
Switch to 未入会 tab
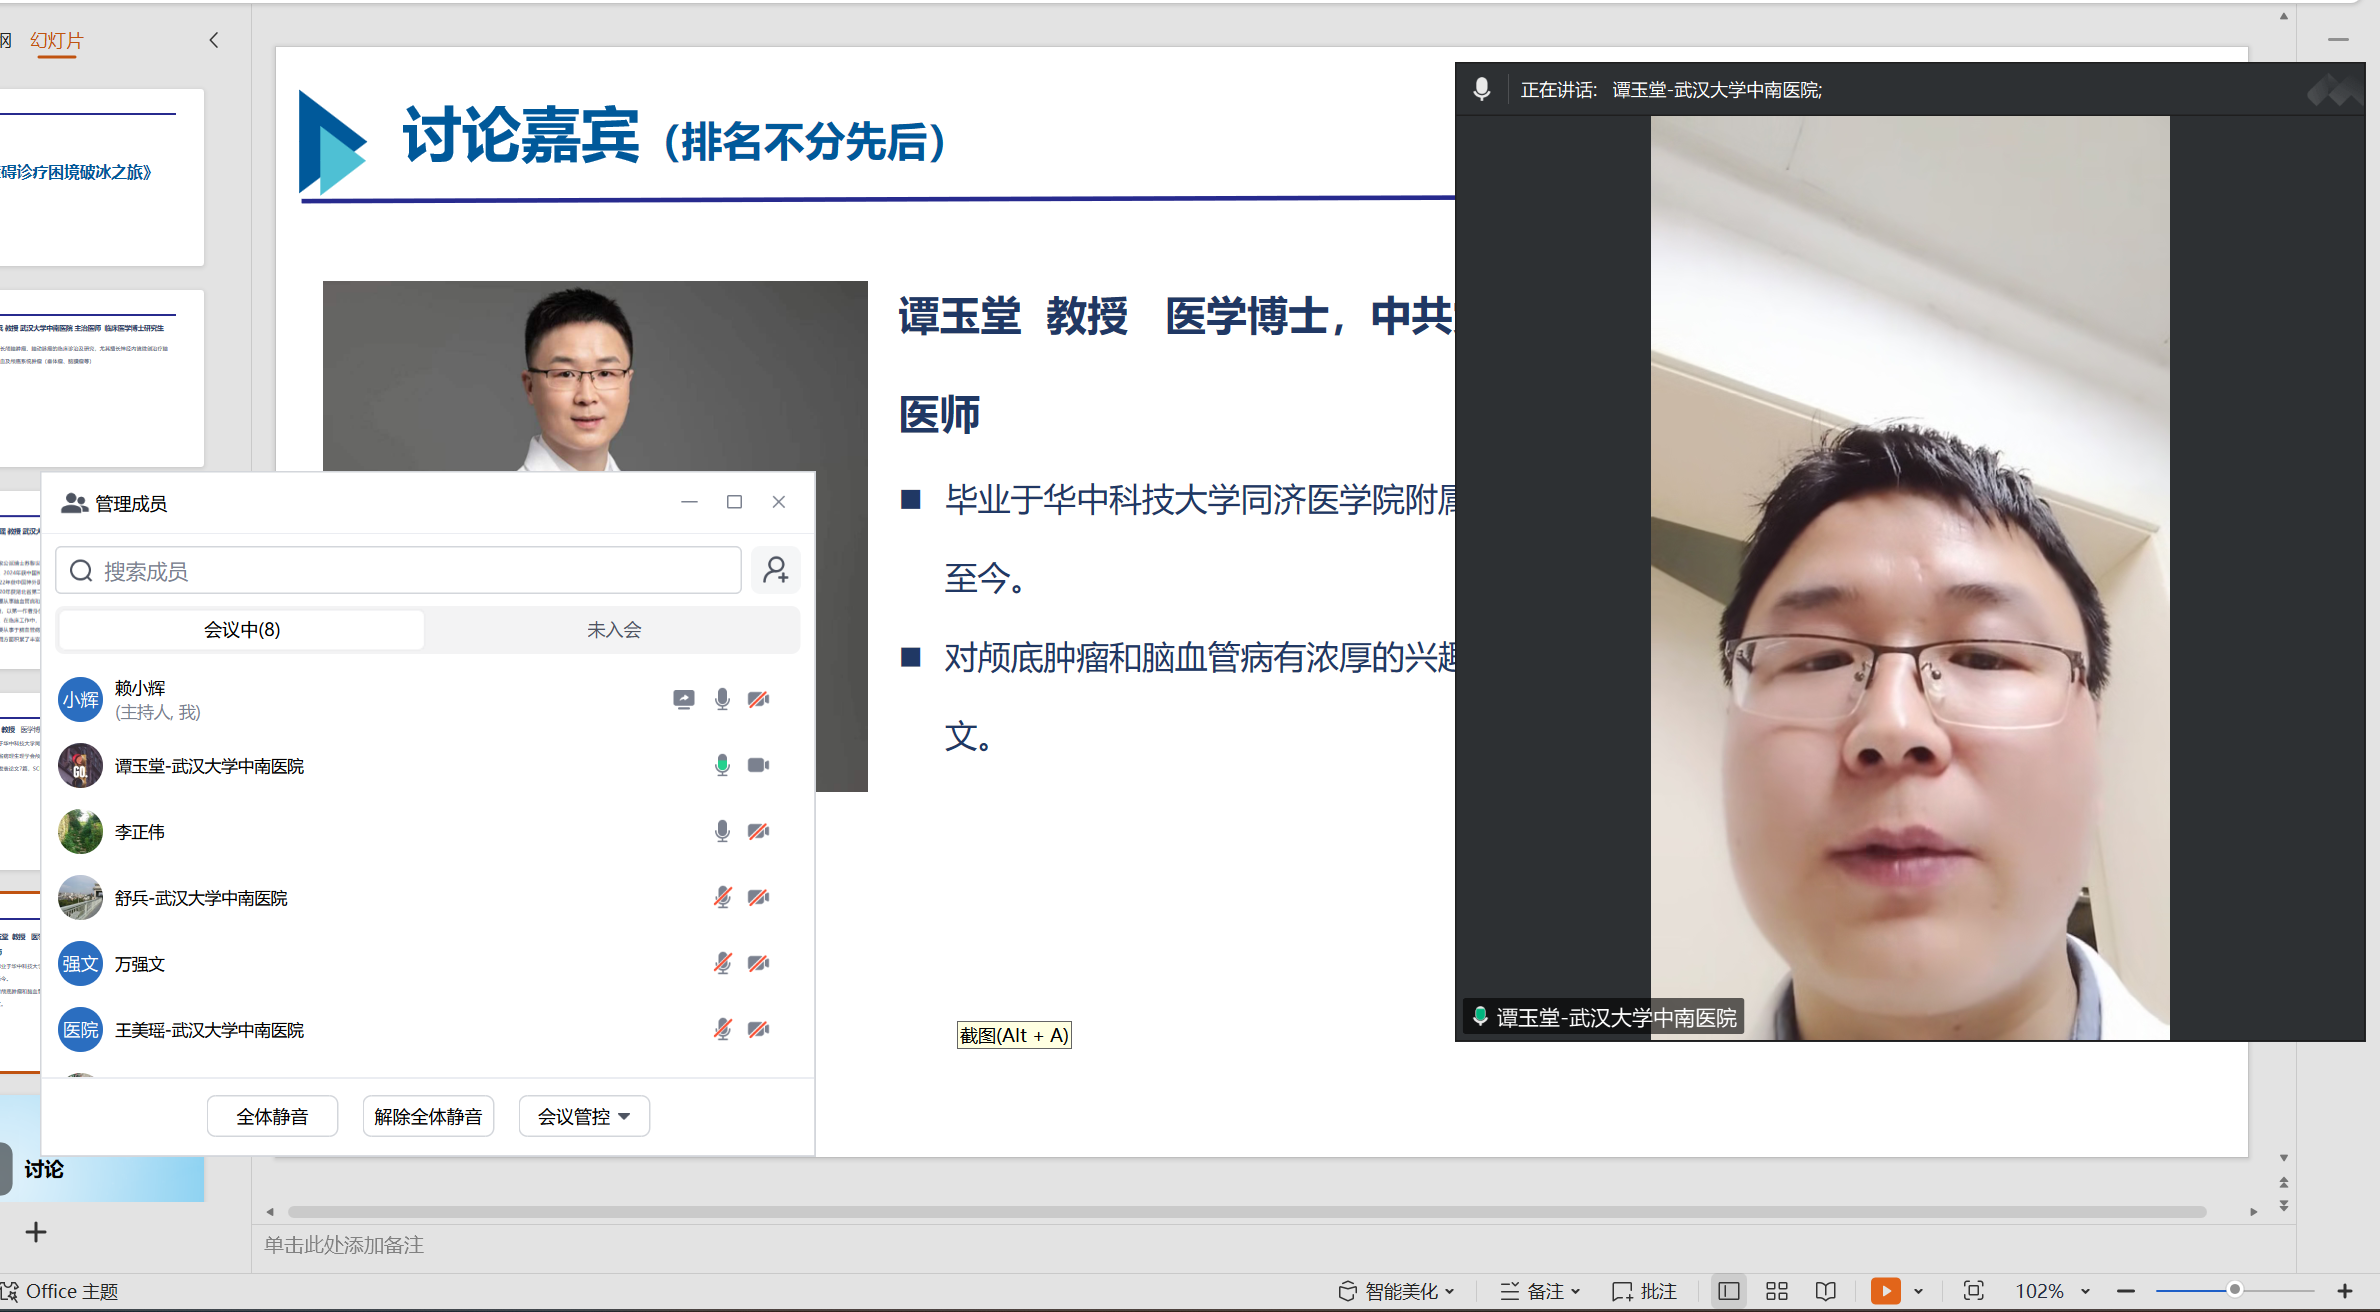tap(613, 630)
